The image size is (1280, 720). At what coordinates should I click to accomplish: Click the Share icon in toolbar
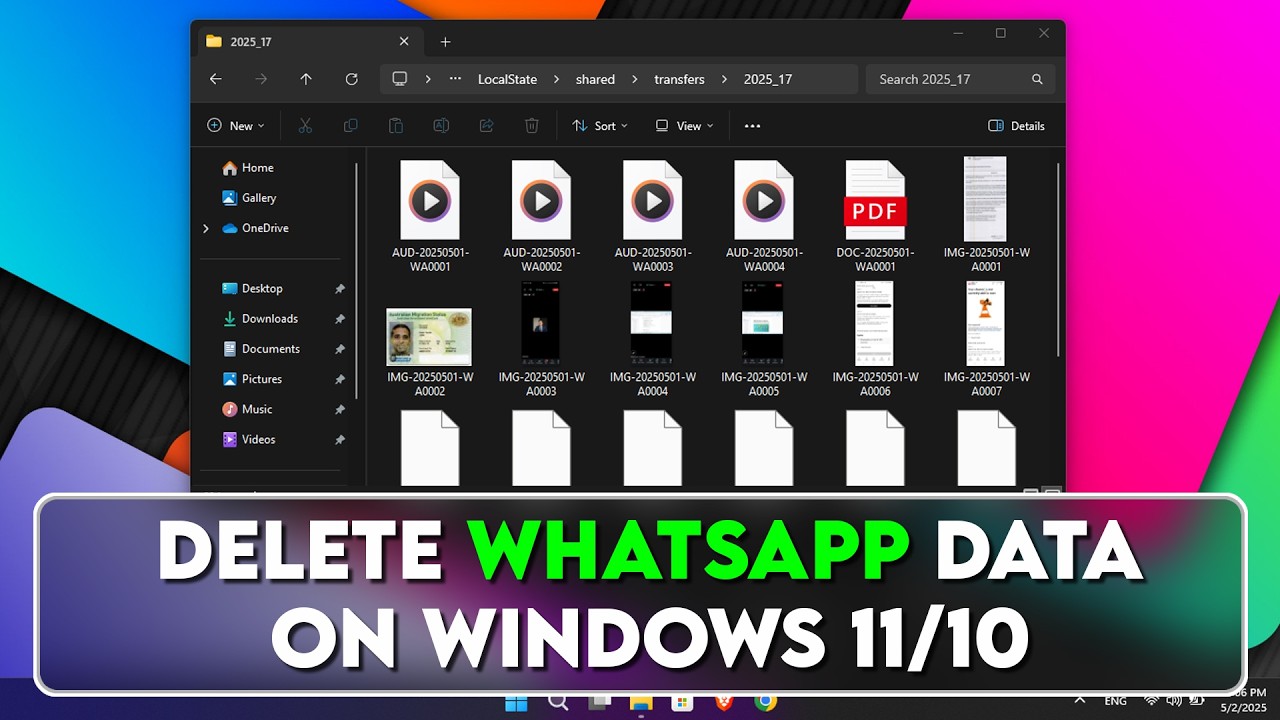pyautogui.click(x=487, y=126)
